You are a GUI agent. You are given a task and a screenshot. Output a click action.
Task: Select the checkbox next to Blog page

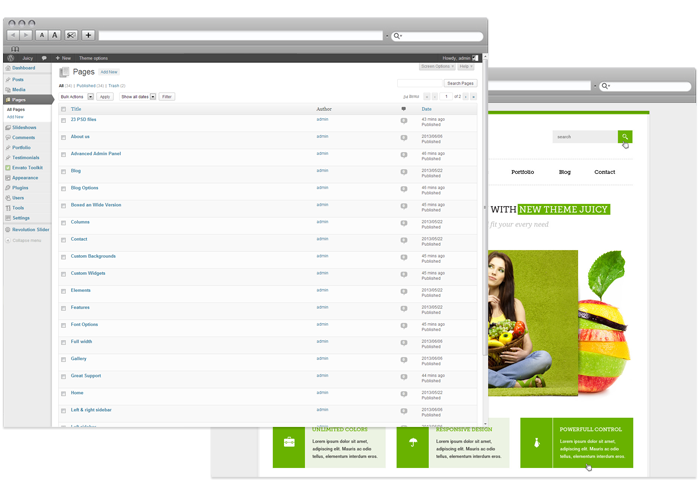pos(63,171)
